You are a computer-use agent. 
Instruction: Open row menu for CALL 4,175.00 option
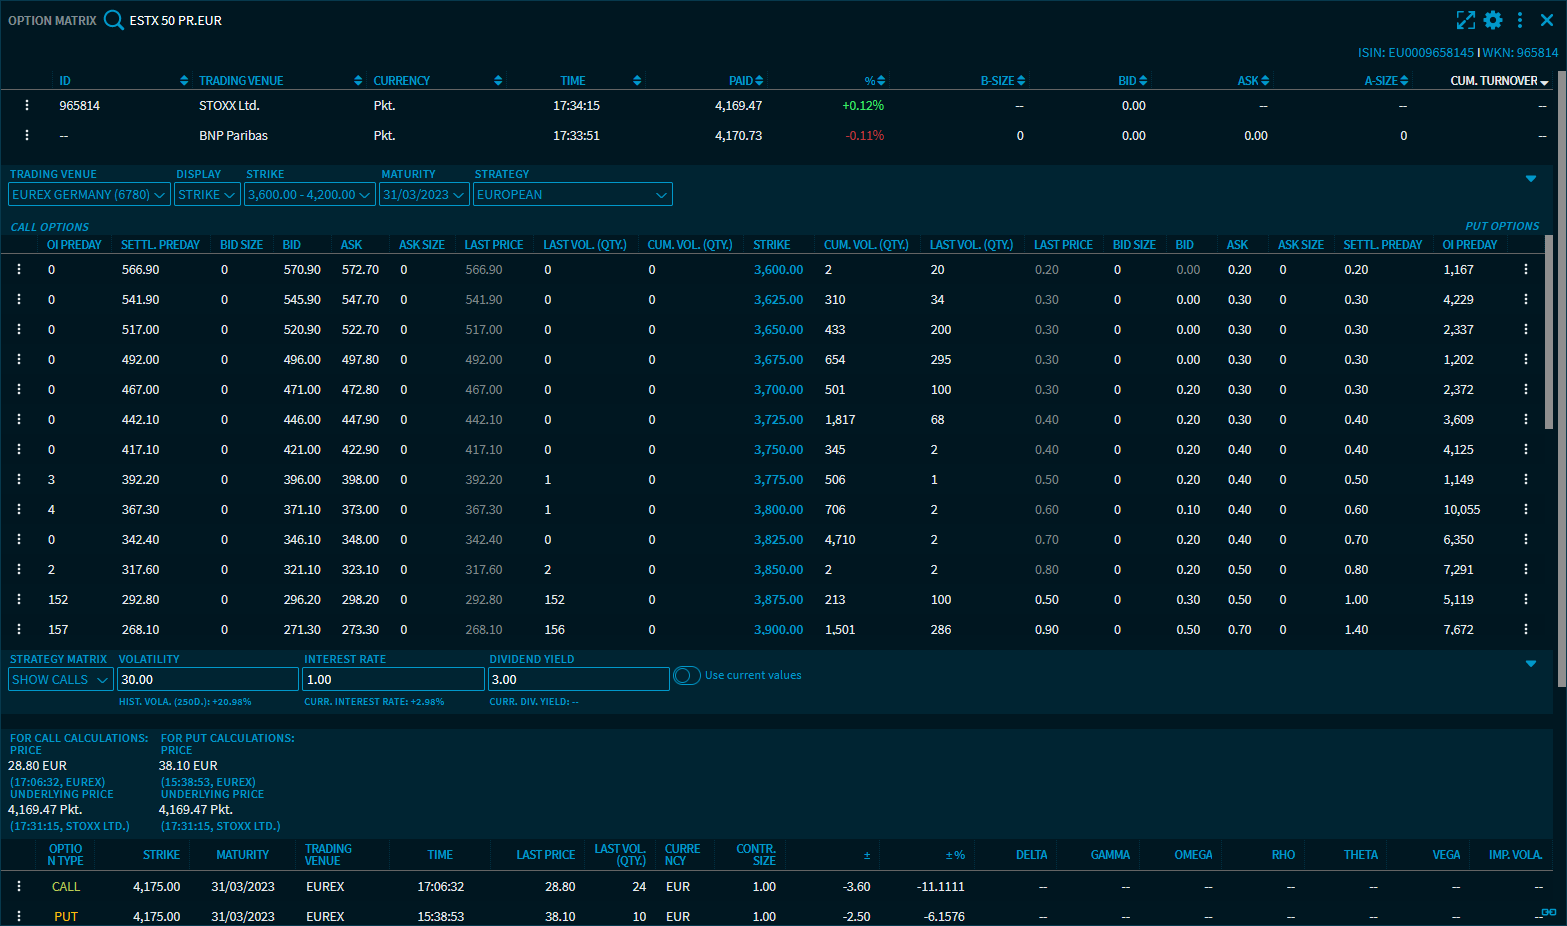(x=19, y=886)
